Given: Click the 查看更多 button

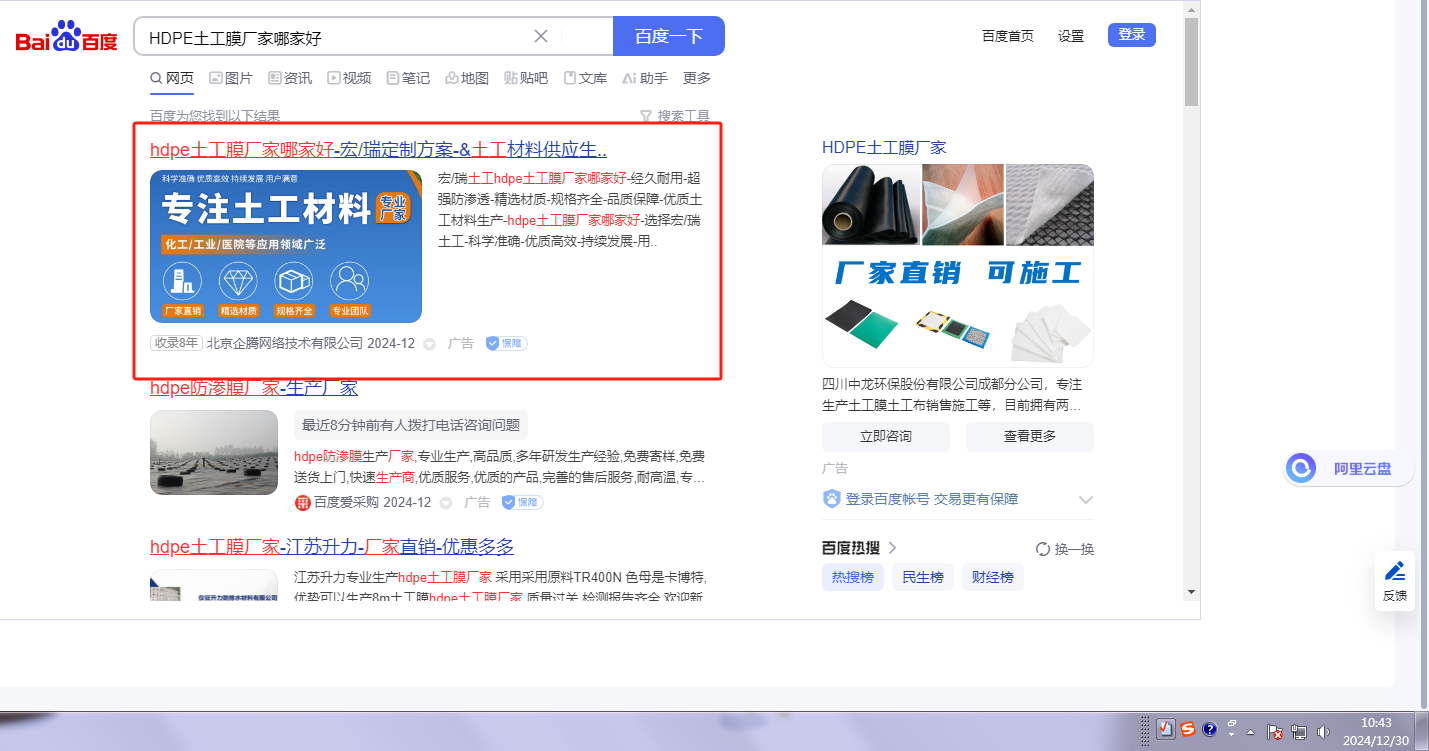Looking at the screenshot, I should coord(1030,437).
